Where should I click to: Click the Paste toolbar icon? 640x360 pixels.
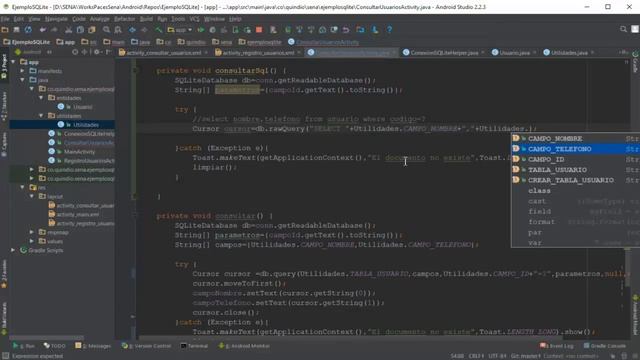(x=92, y=30)
